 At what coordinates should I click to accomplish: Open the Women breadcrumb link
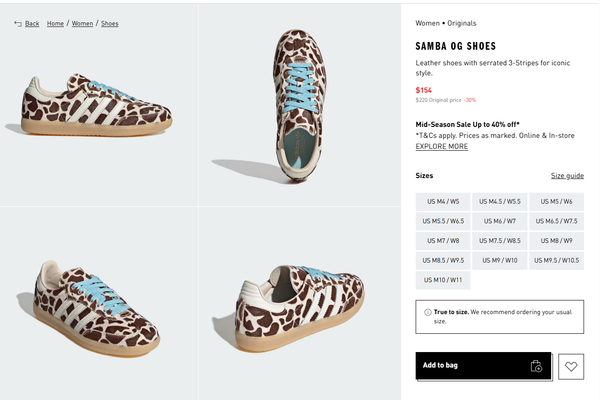coord(82,24)
